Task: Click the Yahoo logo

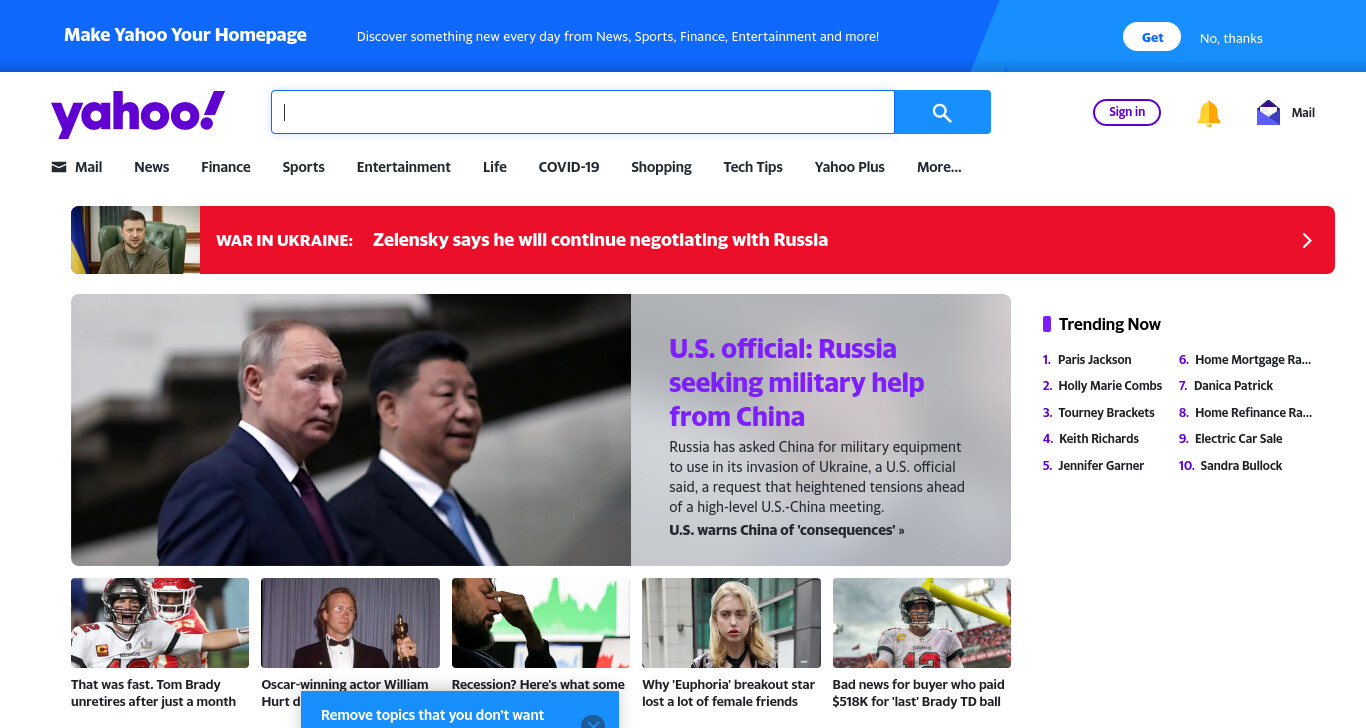Action: [x=138, y=113]
